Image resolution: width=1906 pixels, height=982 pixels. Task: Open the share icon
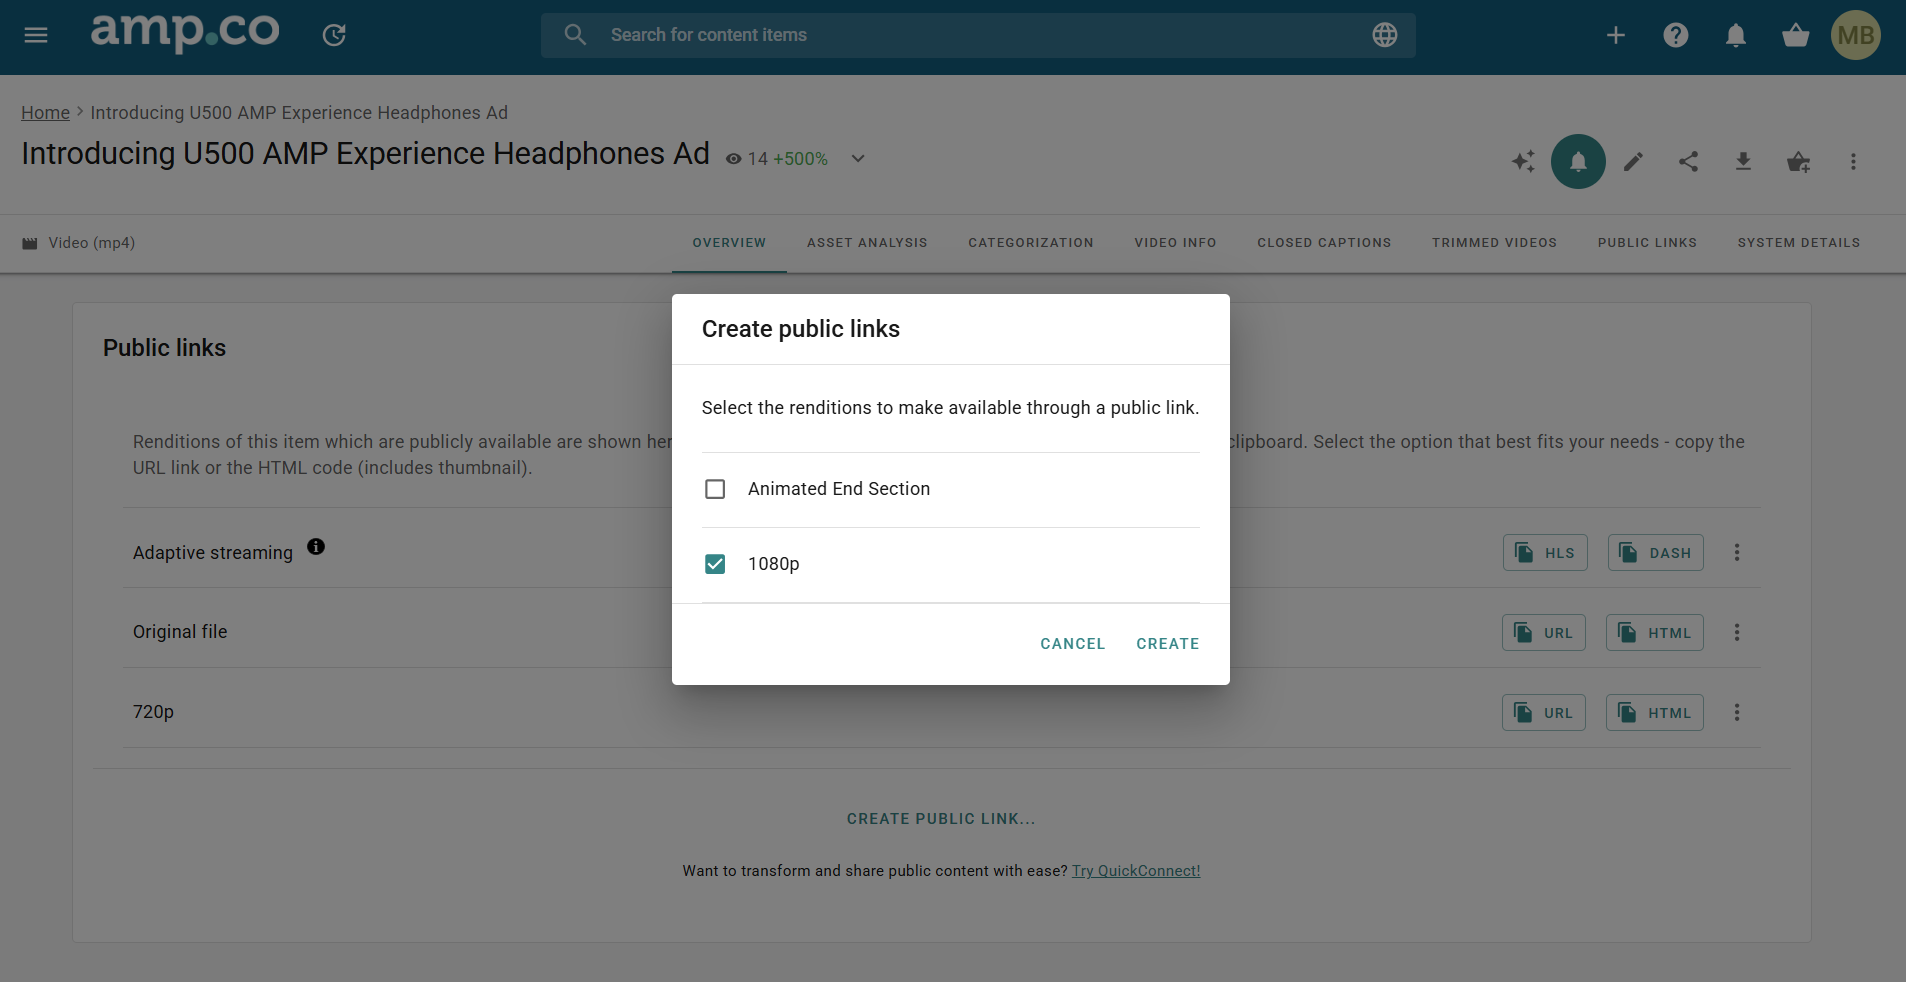coord(1688,161)
